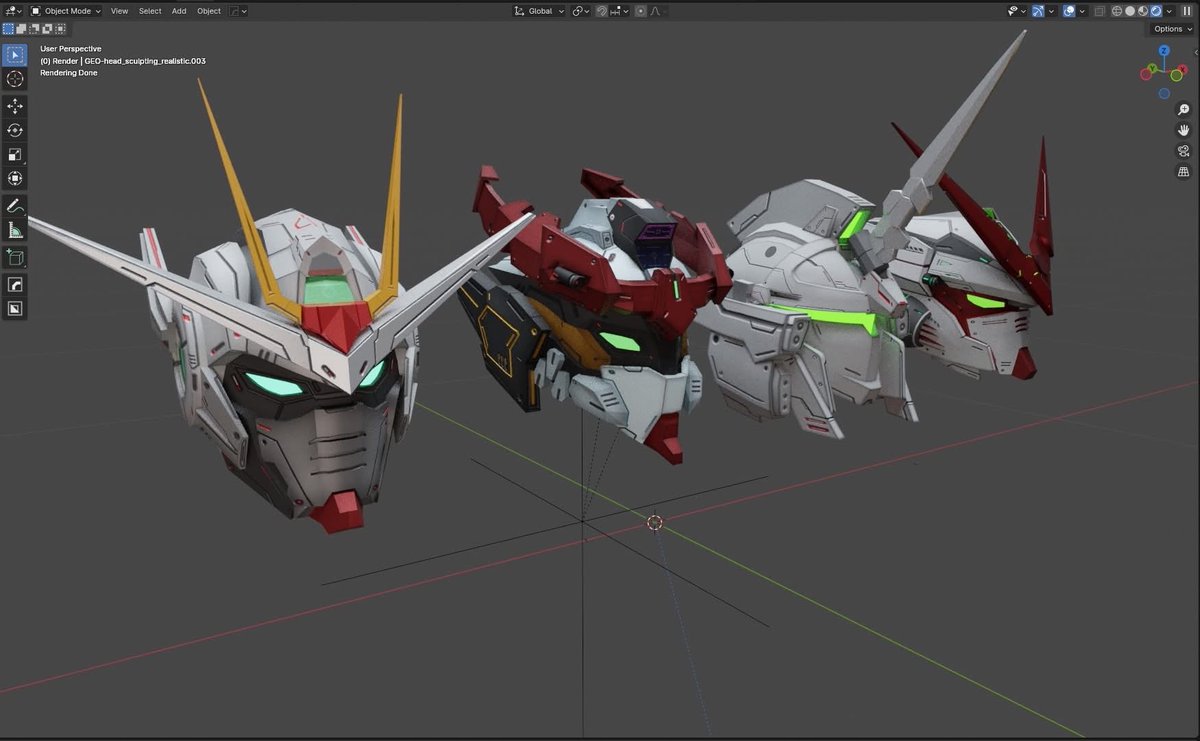1200x741 pixels.
Task: Click the bottom square tool icon in left toolbar
Action: 15,309
